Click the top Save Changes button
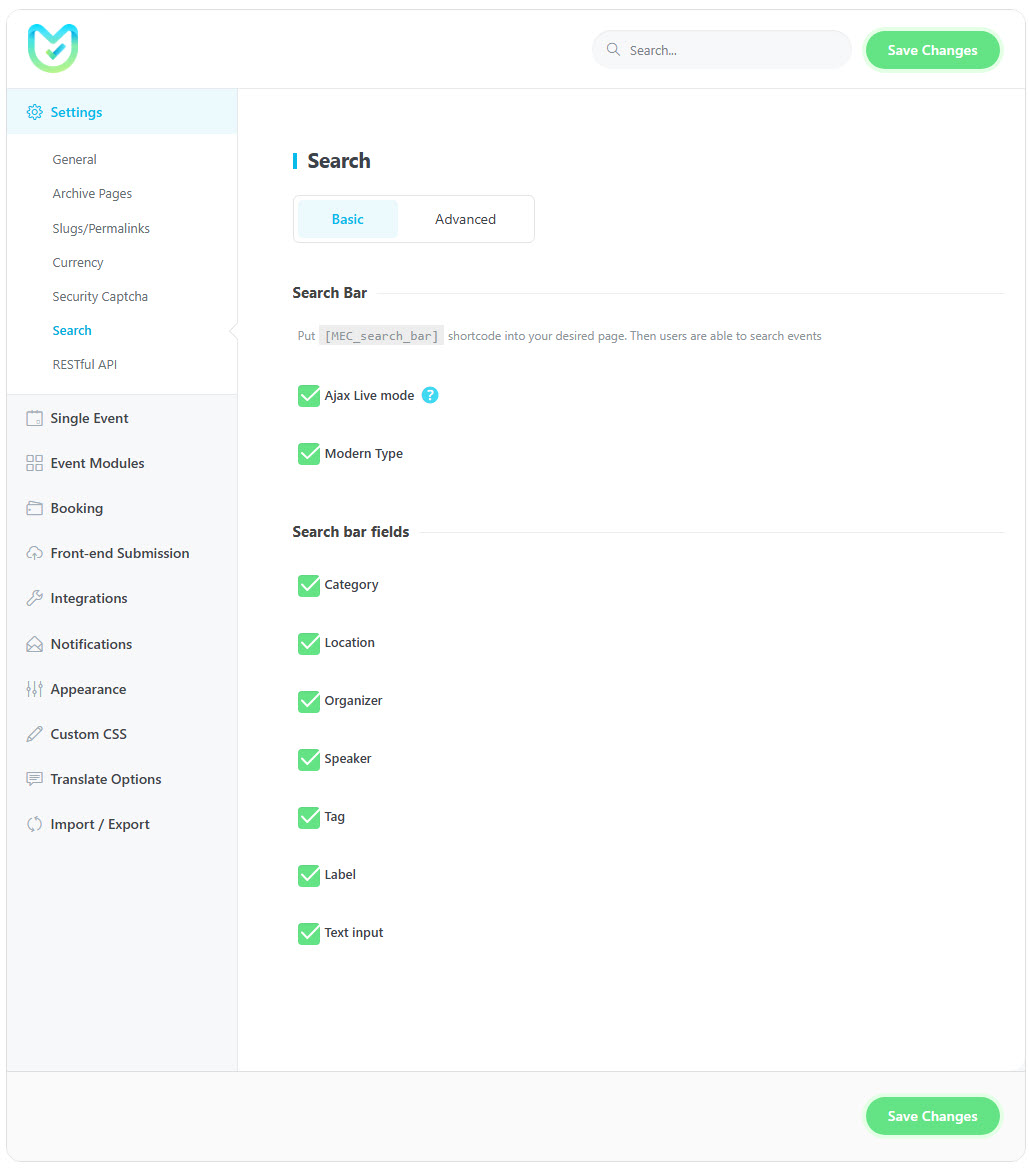 (x=932, y=50)
